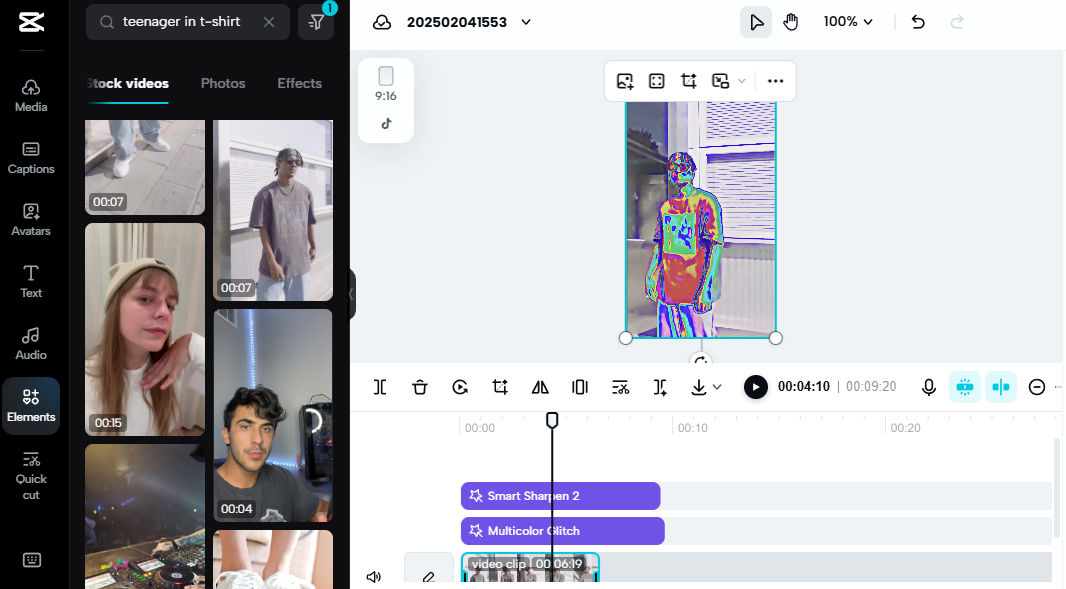Screen dimensions: 1066x589
Task: Open the Quick cut tool
Action: tap(31, 475)
